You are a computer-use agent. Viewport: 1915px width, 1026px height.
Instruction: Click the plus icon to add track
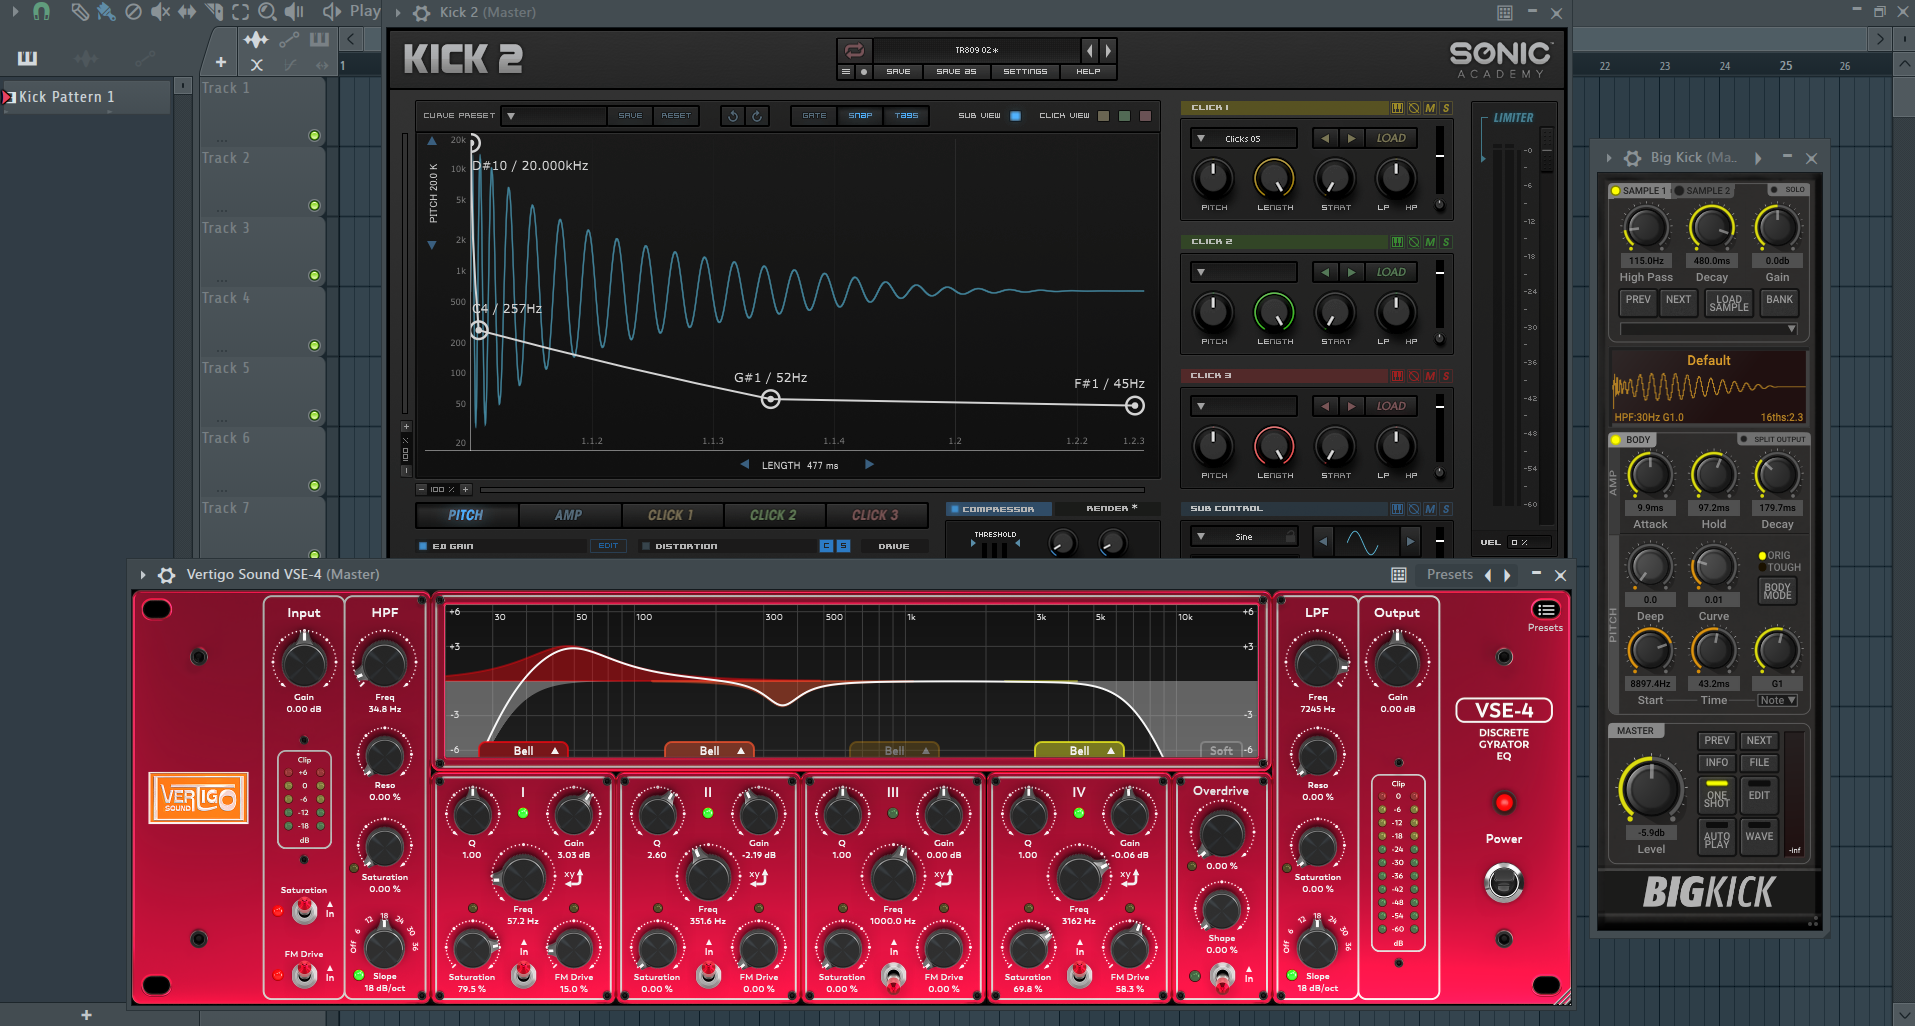221,62
